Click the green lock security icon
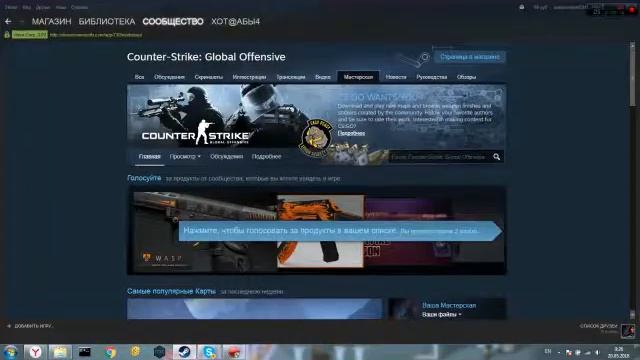The image size is (640, 360). point(7,35)
